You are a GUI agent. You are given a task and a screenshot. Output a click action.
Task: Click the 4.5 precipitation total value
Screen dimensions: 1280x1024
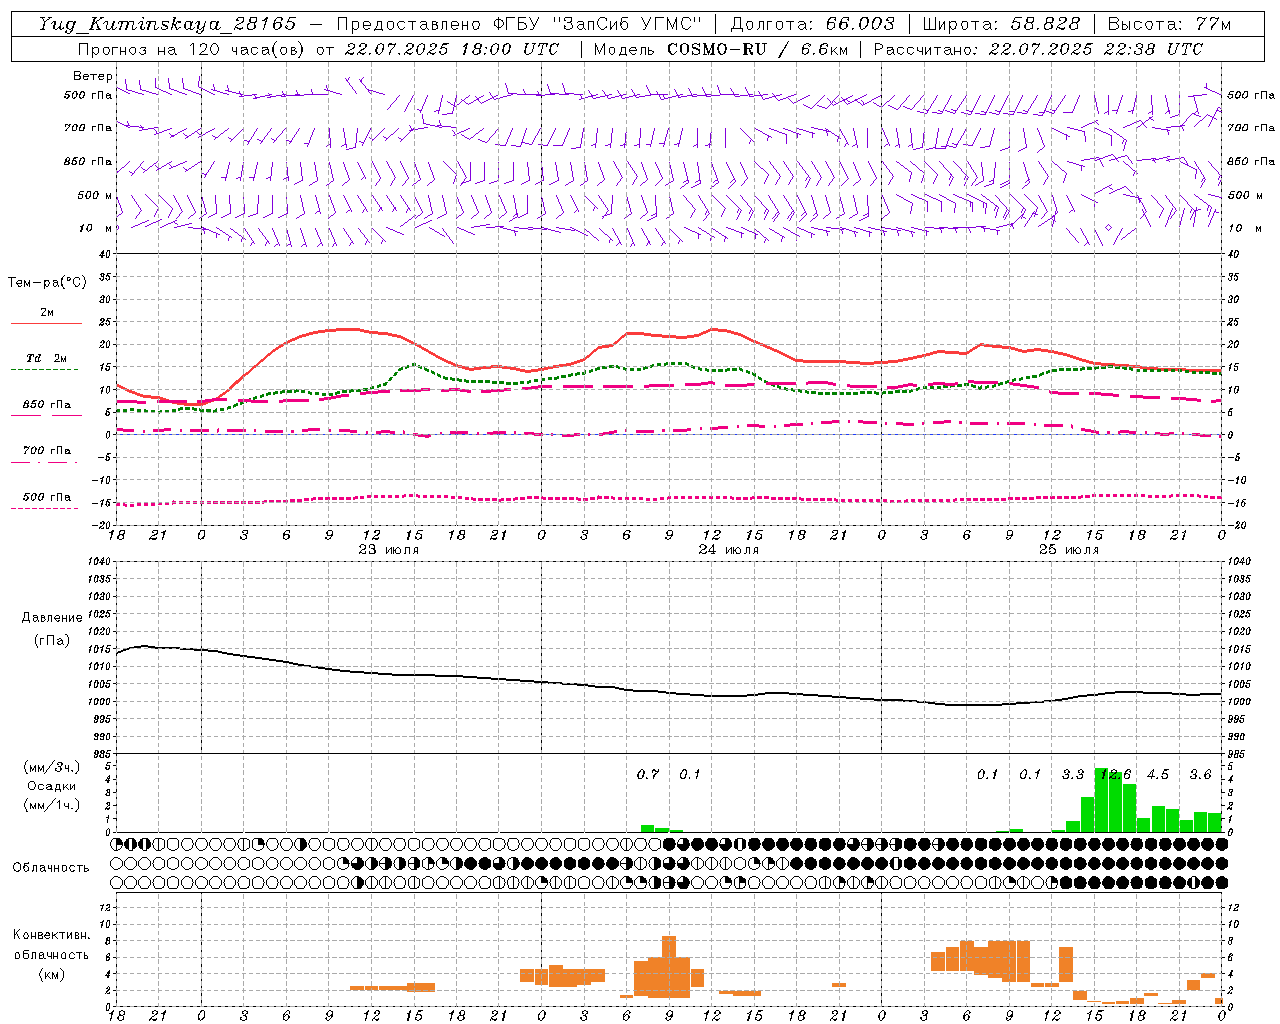pos(1158,775)
